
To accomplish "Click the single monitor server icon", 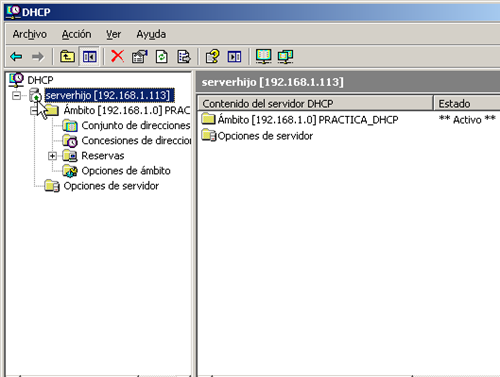I will (263, 56).
